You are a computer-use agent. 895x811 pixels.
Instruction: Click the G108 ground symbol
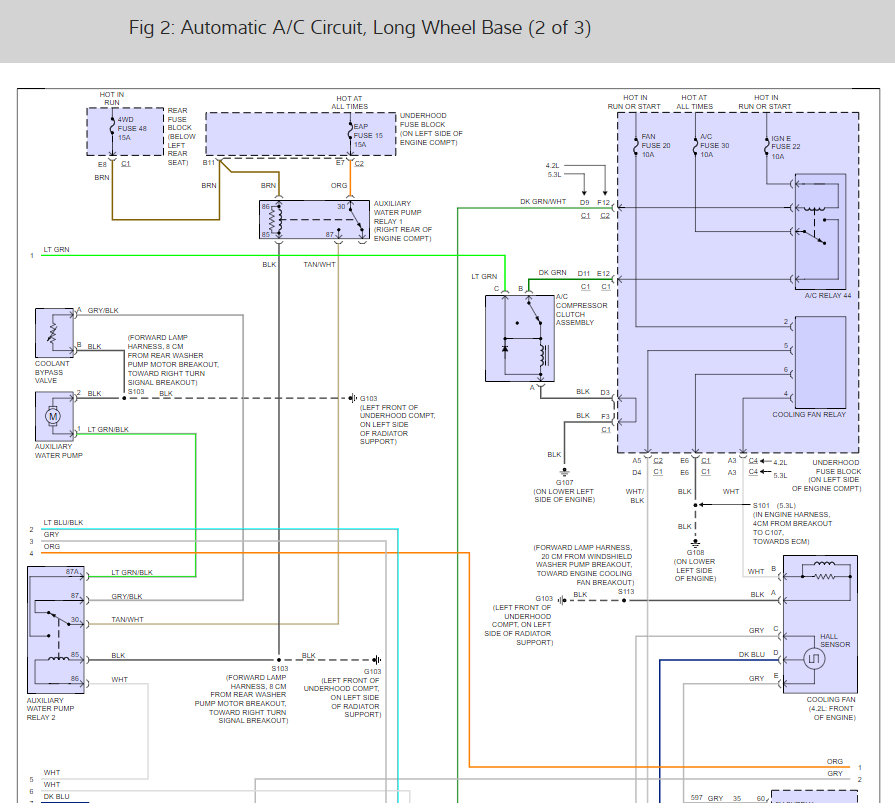tap(695, 543)
